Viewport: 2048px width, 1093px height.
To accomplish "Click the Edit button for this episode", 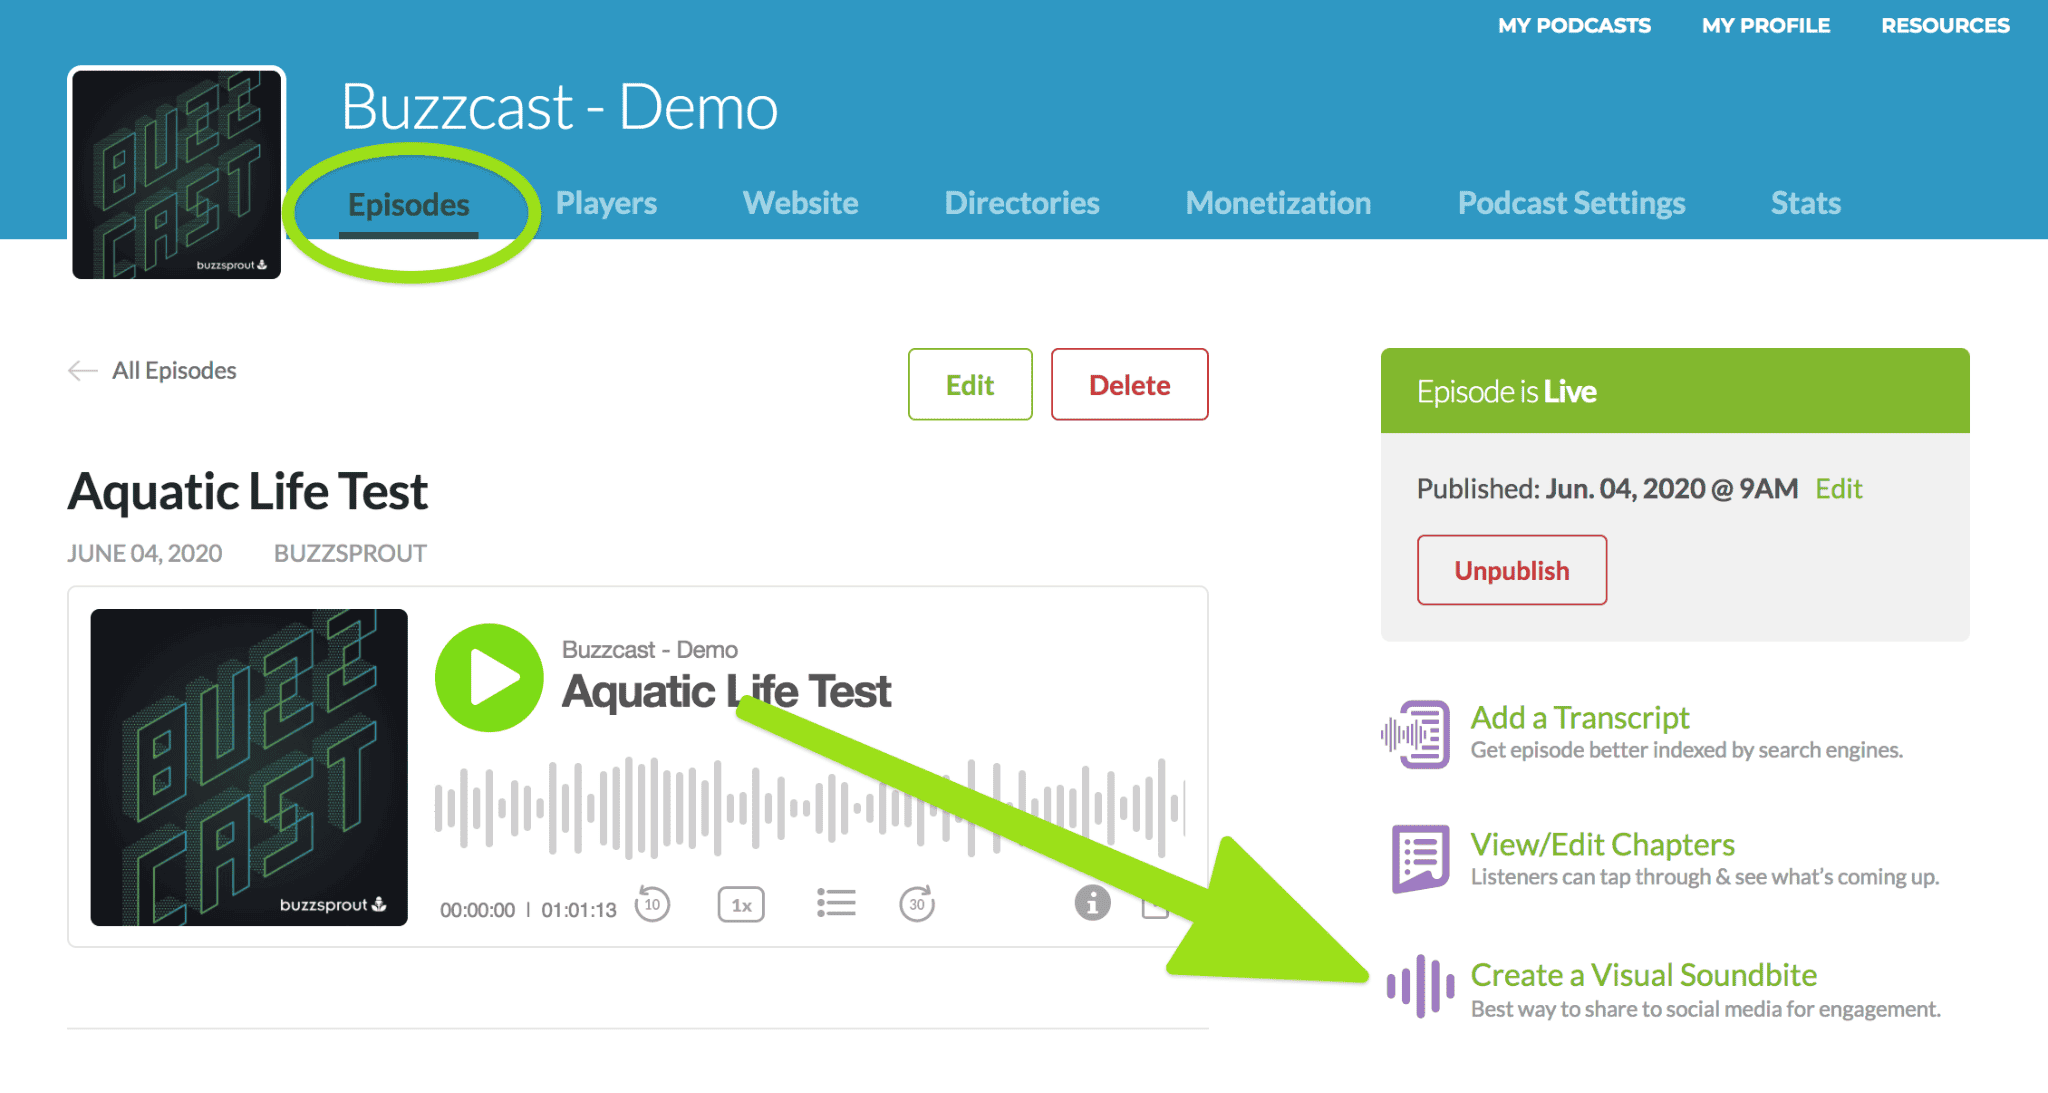I will (968, 384).
